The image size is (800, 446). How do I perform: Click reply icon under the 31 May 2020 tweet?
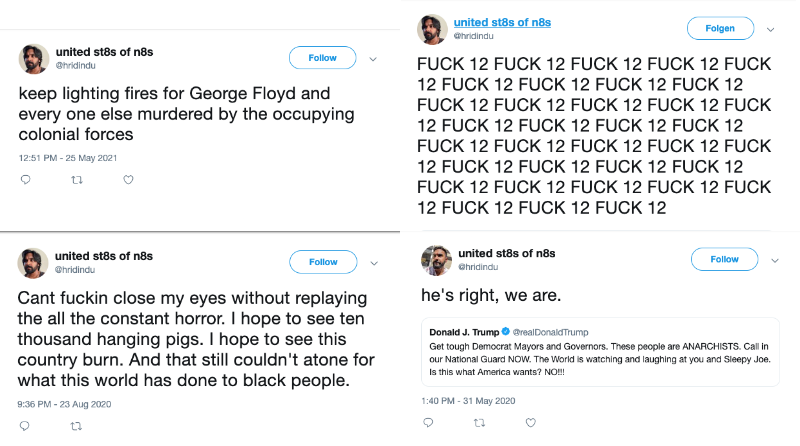pyautogui.click(x=428, y=424)
